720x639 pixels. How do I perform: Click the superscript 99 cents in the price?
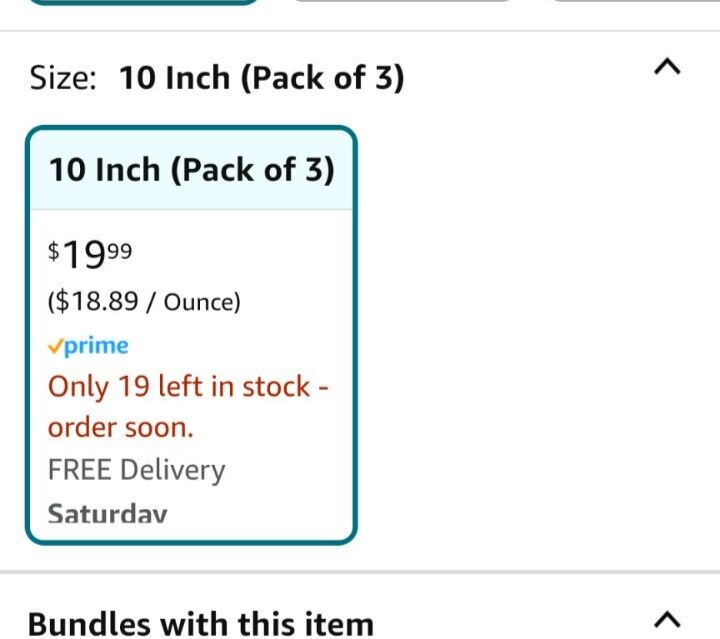tap(119, 248)
